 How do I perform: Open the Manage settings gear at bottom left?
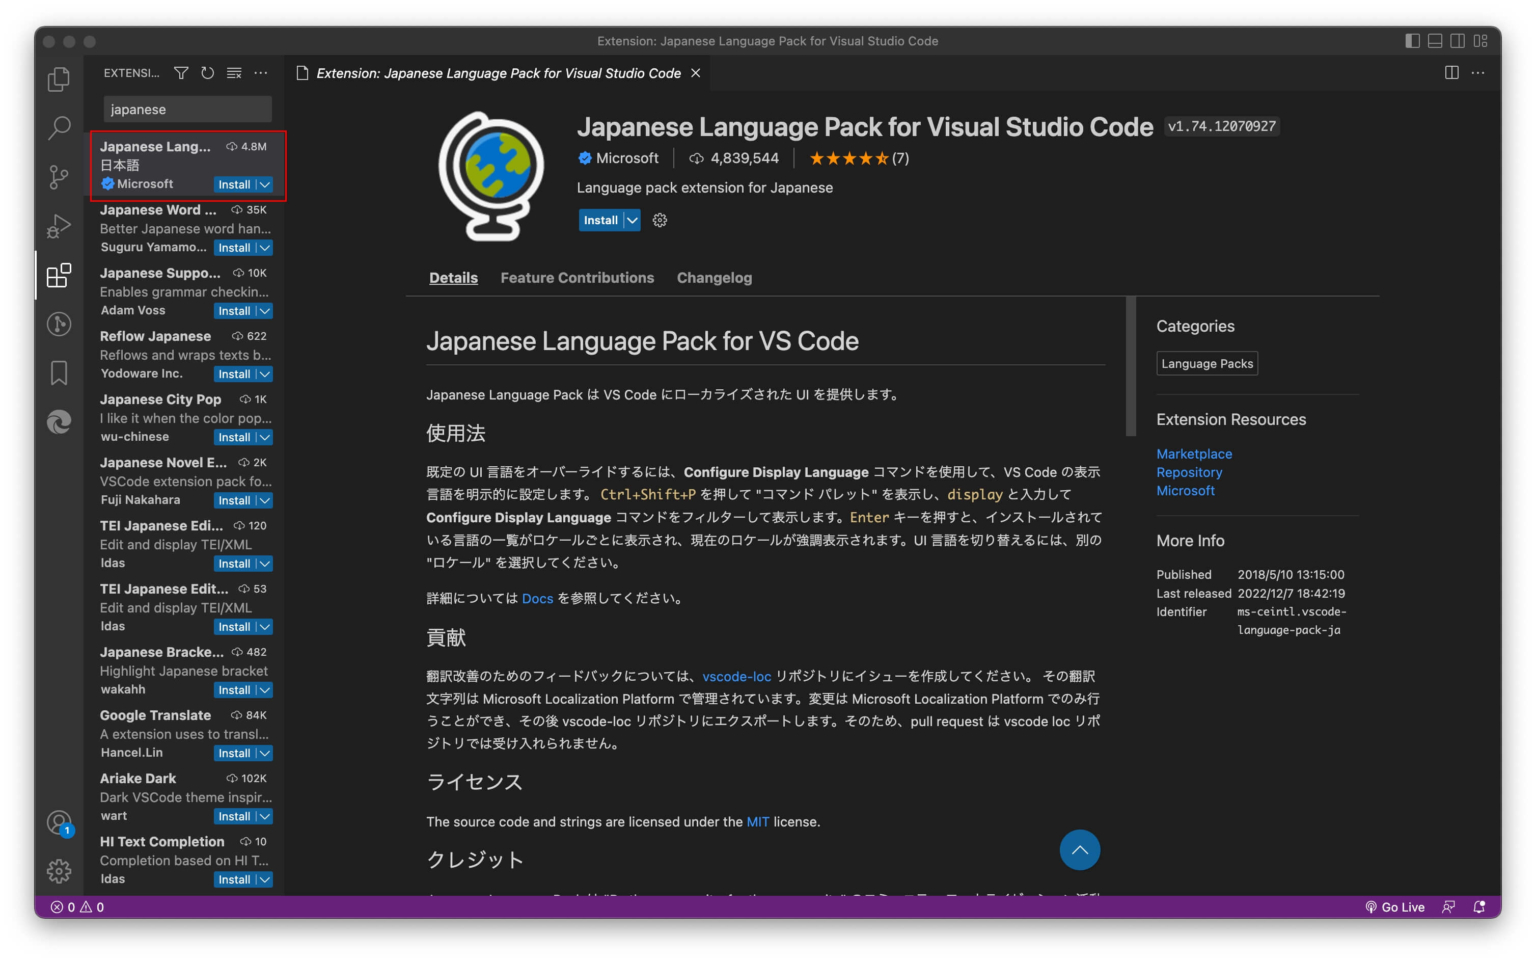pyautogui.click(x=58, y=871)
